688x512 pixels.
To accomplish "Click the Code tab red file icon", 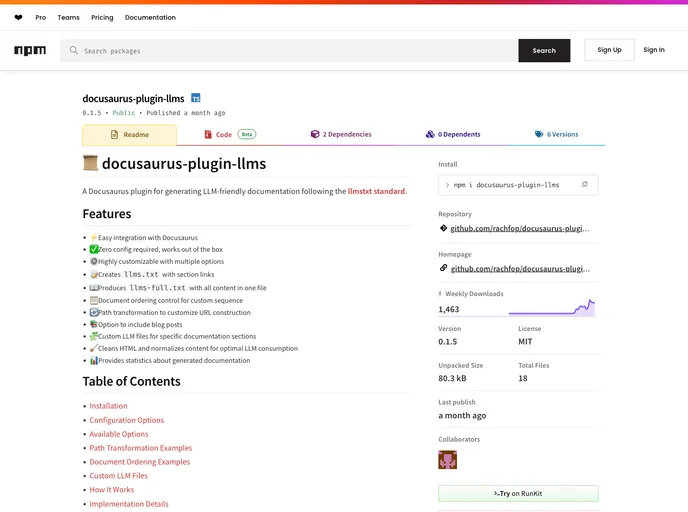I will [208, 134].
